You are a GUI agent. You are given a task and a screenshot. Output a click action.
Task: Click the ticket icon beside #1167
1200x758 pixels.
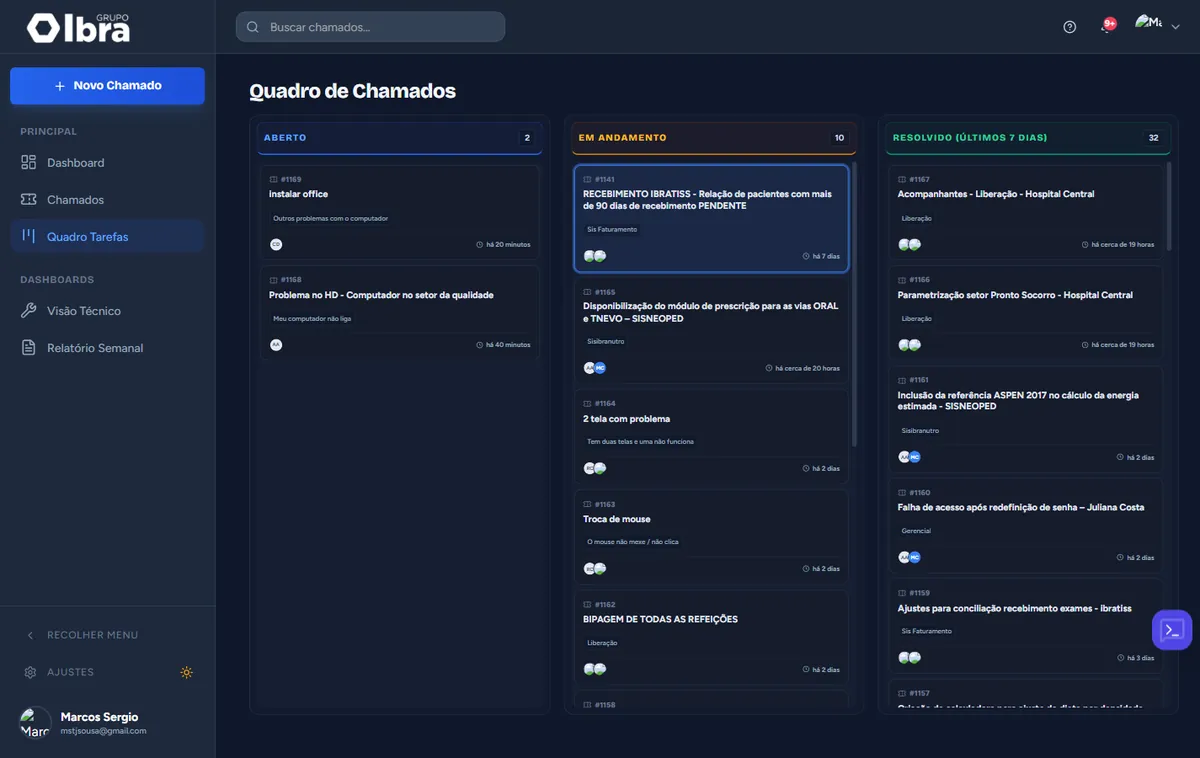pos(902,180)
